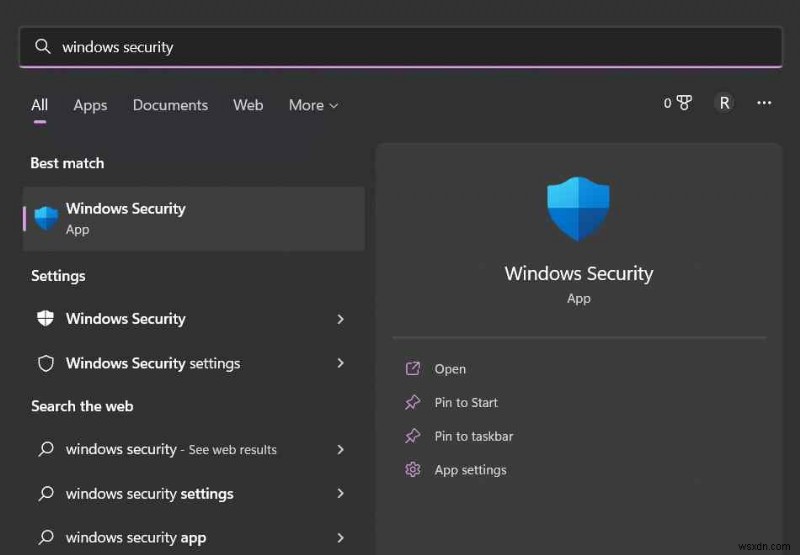This screenshot has height=555, width=800.
Task: Expand the 'windows security app' web suggestion chevron
Action: click(340, 538)
